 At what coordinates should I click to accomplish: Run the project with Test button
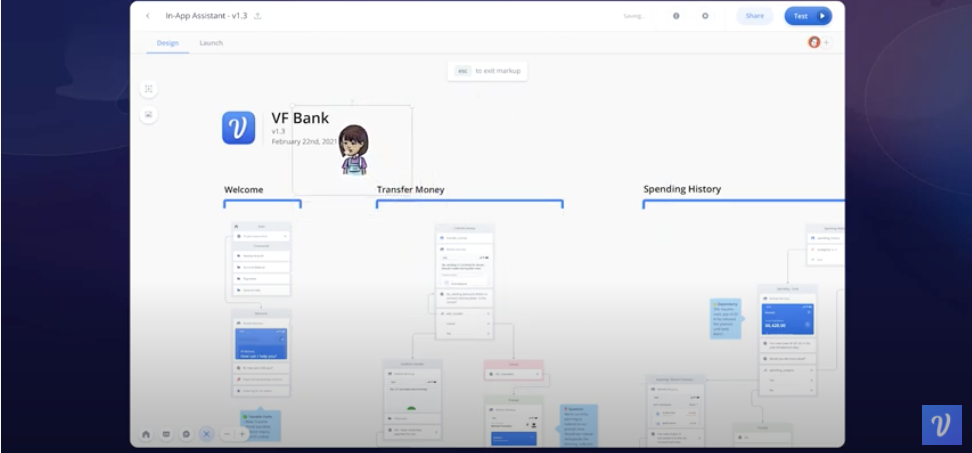808,16
